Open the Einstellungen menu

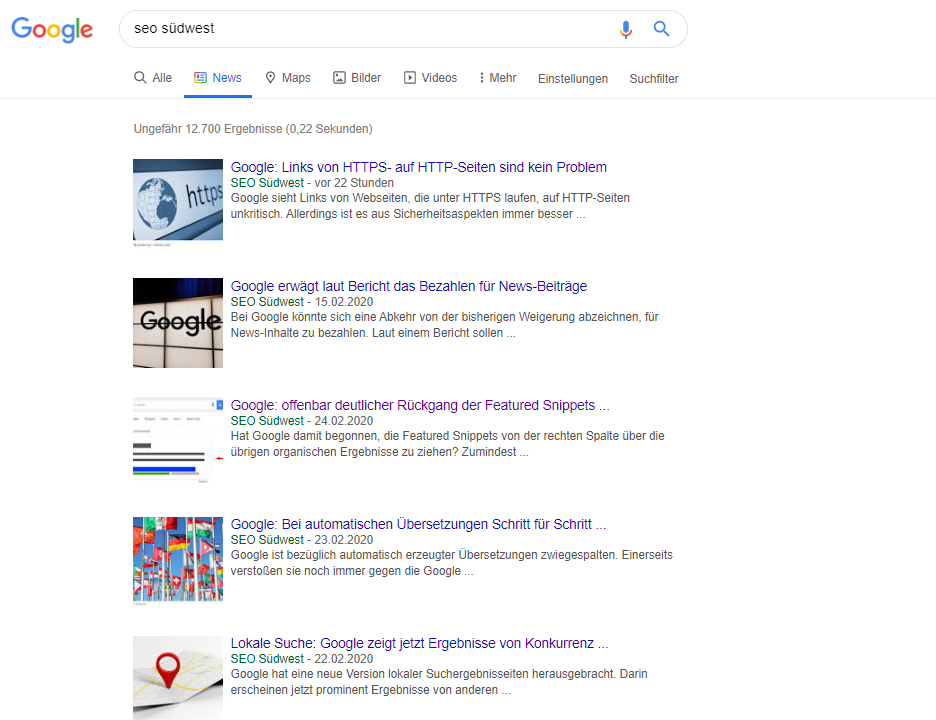(573, 78)
